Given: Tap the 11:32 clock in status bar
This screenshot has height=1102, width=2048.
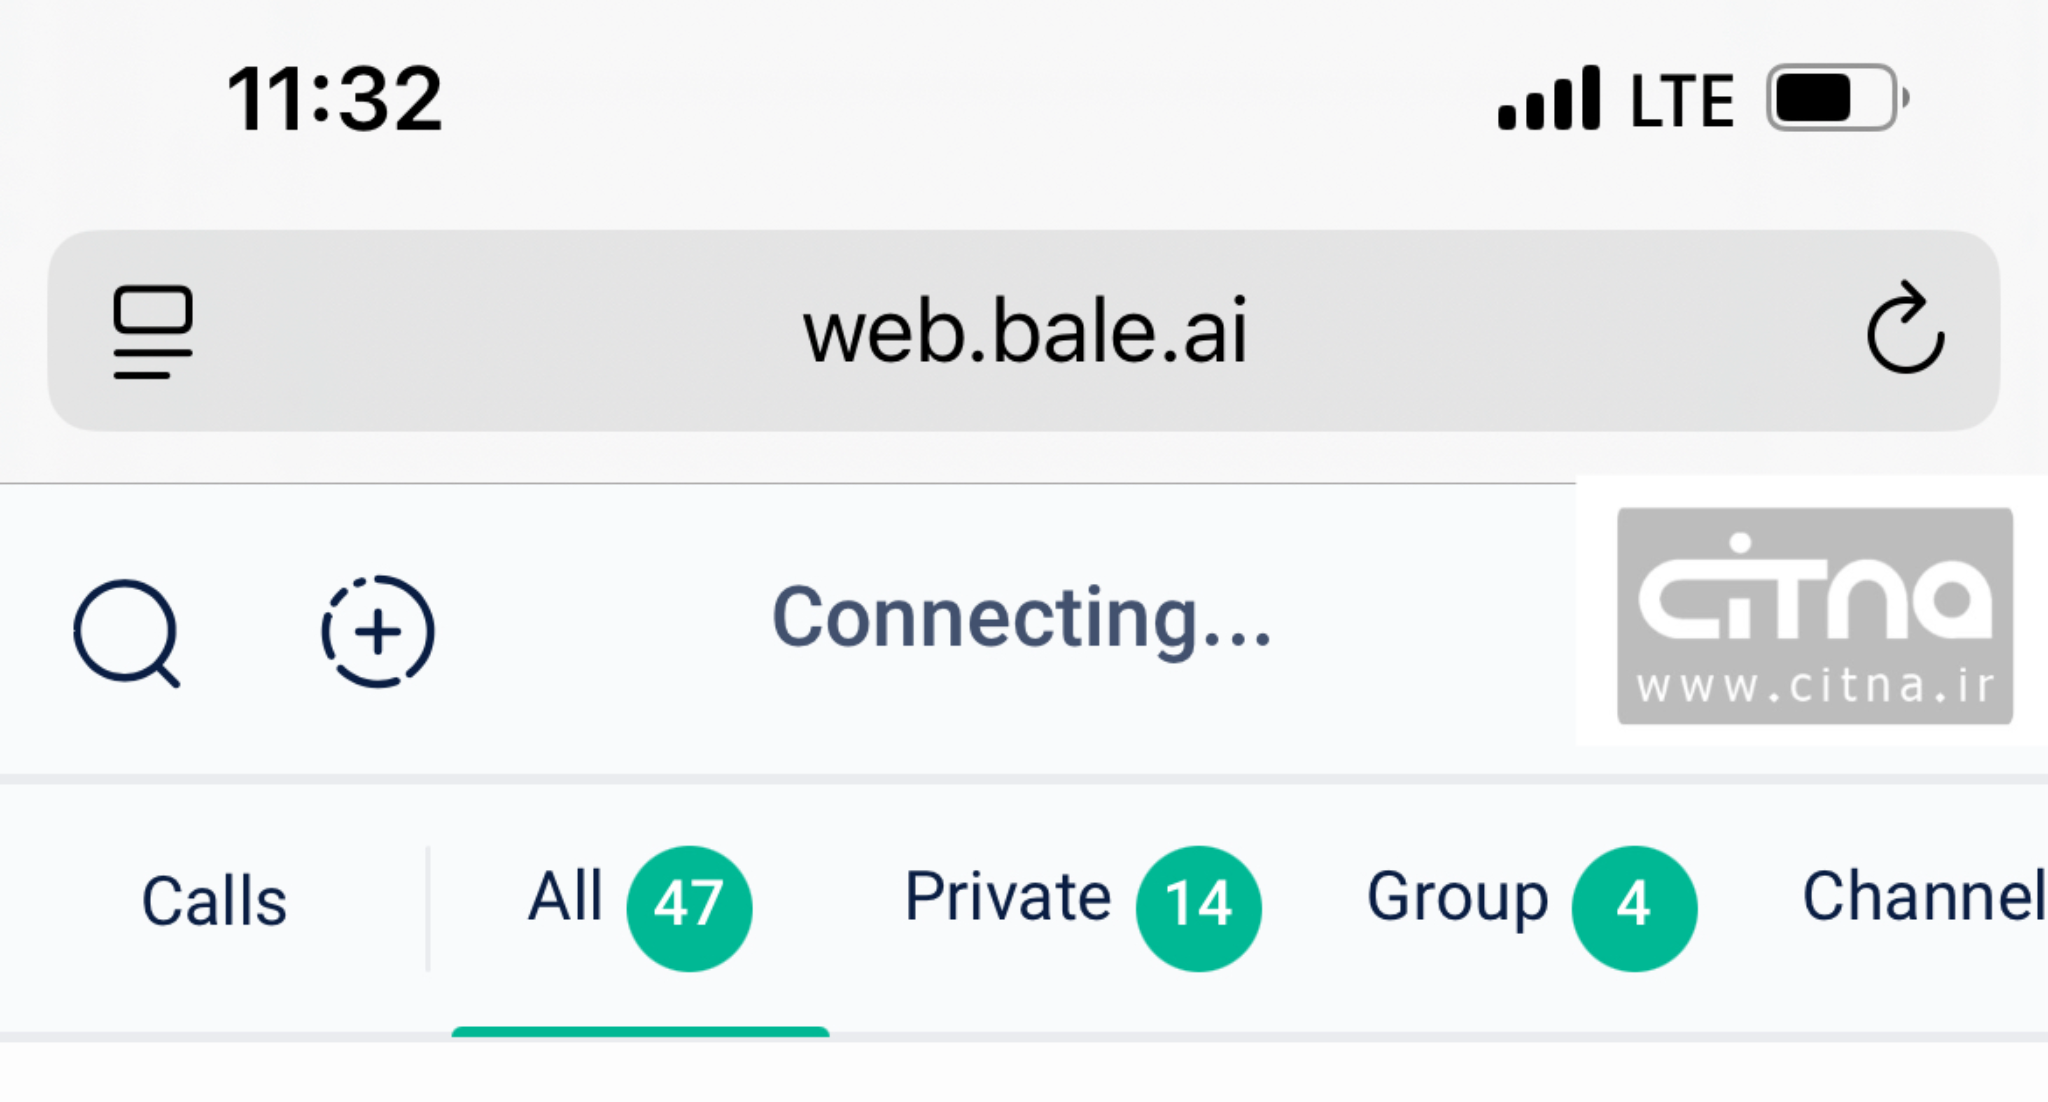Looking at the screenshot, I should point(335,99).
